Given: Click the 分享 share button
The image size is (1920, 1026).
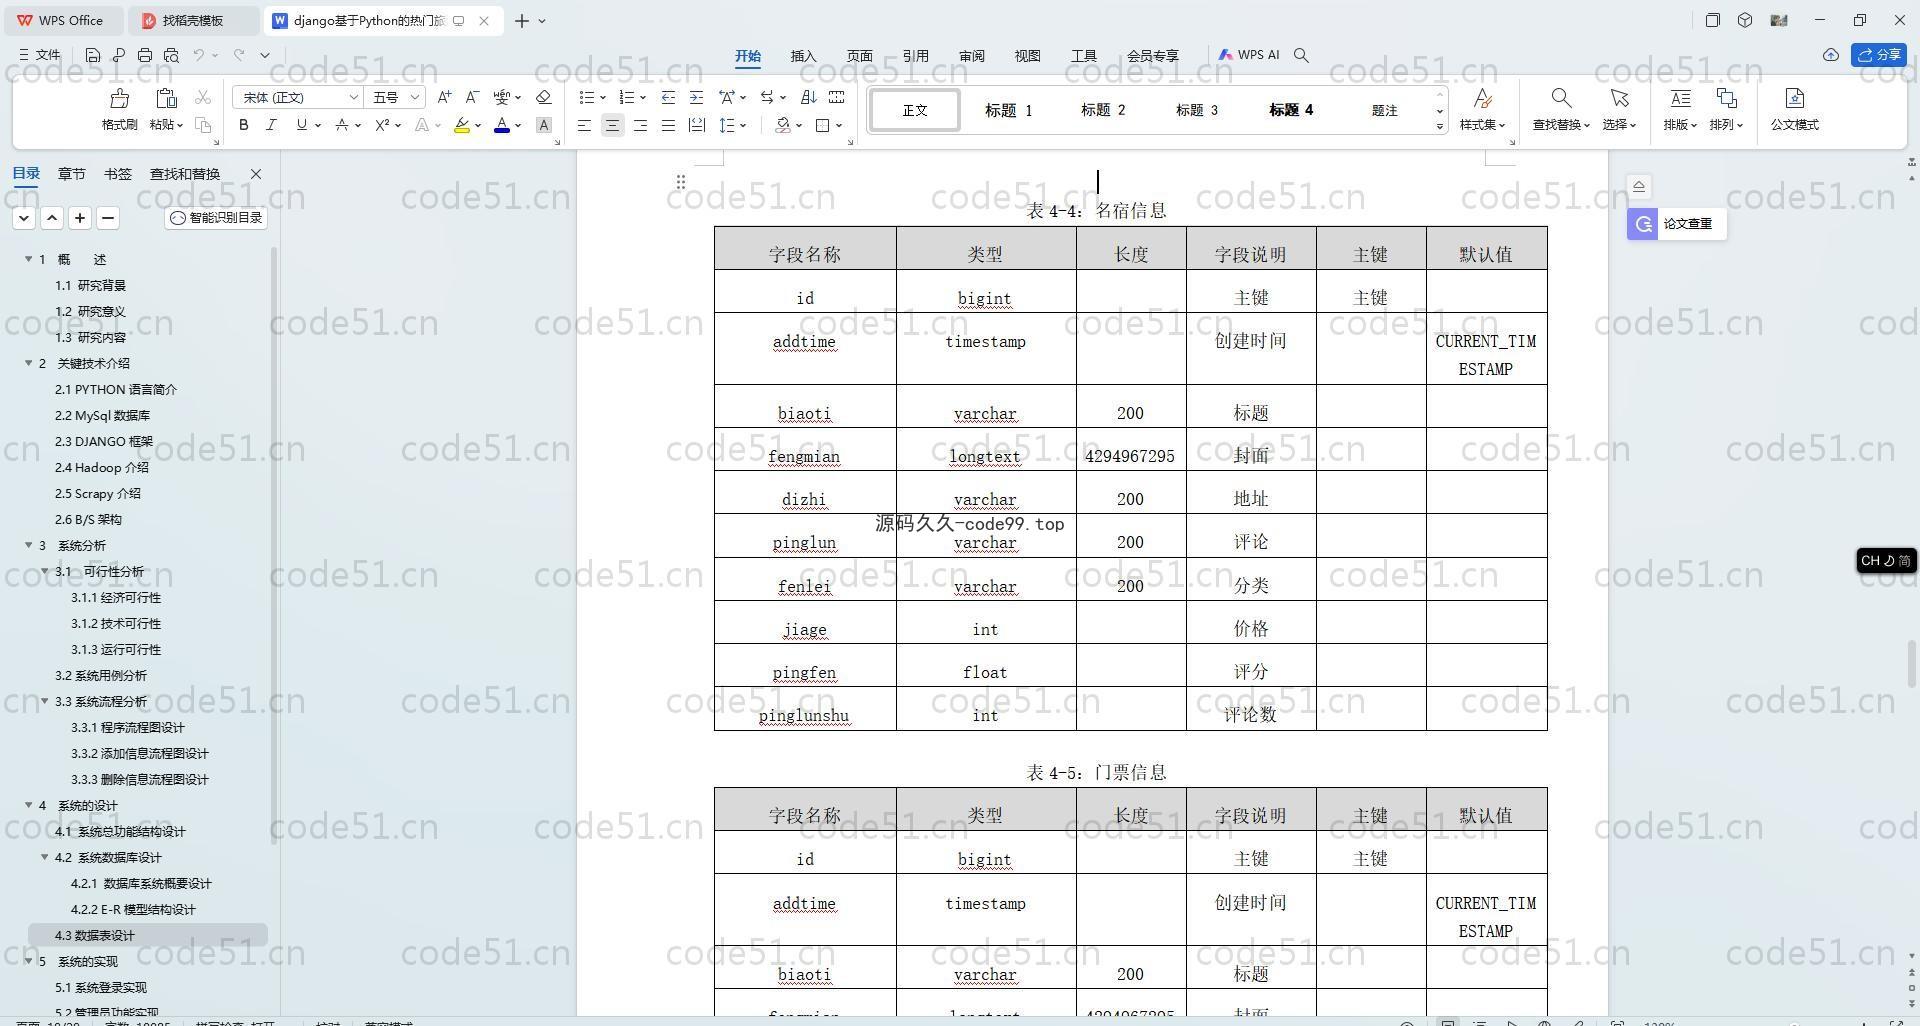Looking at the screenshot, I should click(x=1879, y=55).
